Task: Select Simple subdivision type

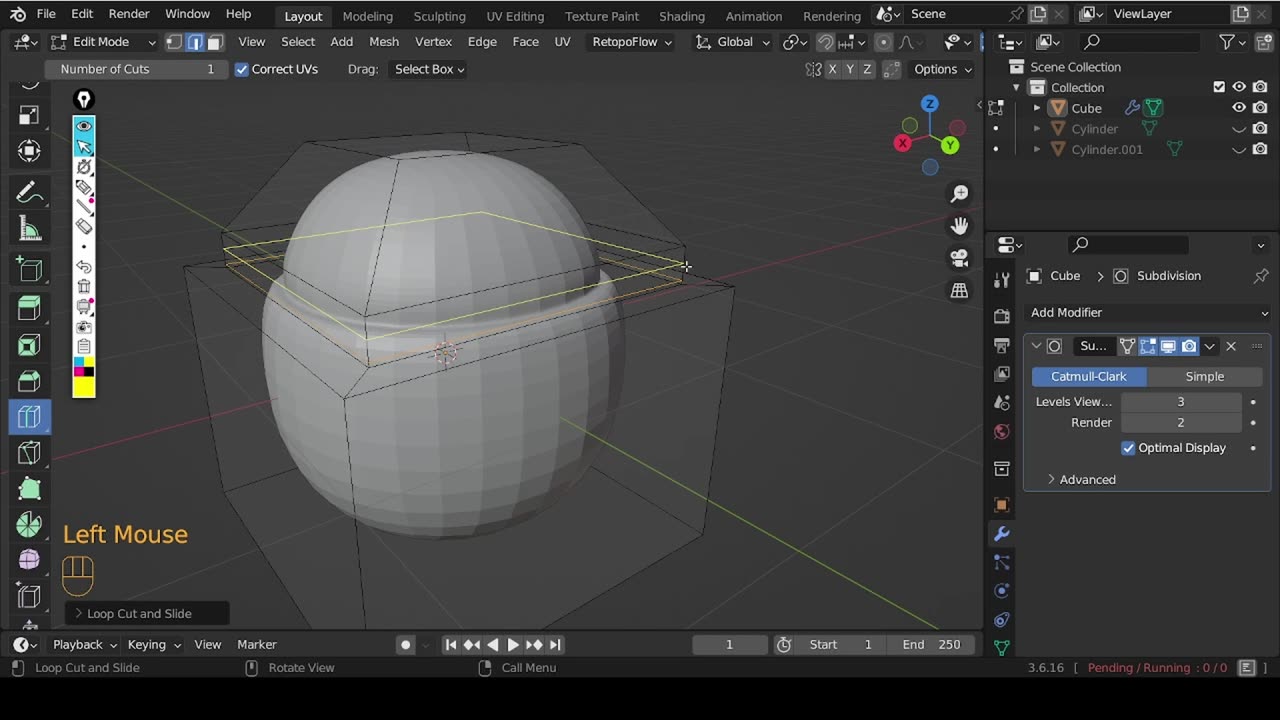Action: coord(1204,377)
